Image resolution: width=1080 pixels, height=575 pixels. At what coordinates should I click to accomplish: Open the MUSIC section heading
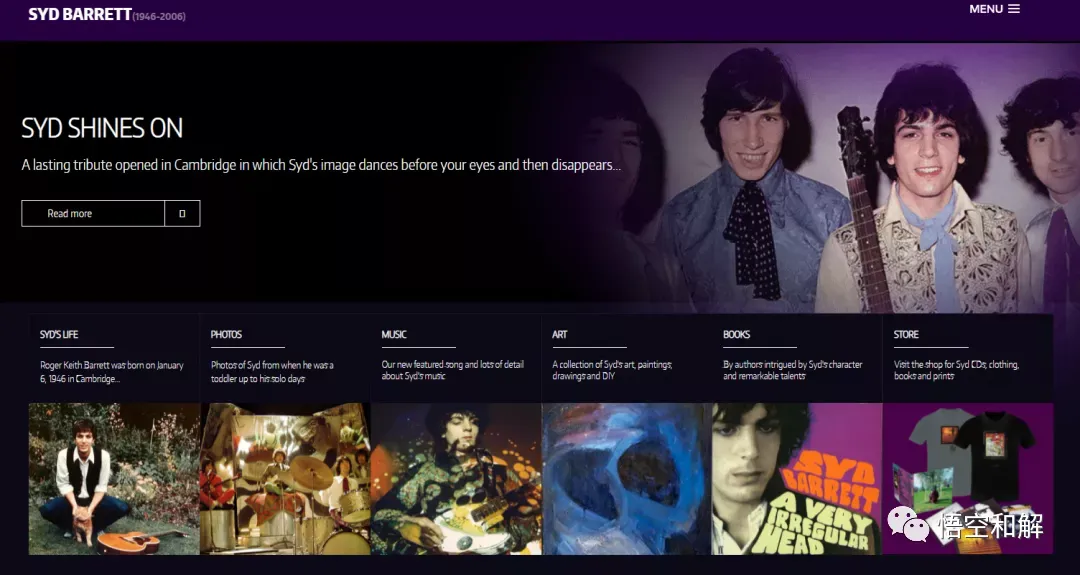(394, 335)
